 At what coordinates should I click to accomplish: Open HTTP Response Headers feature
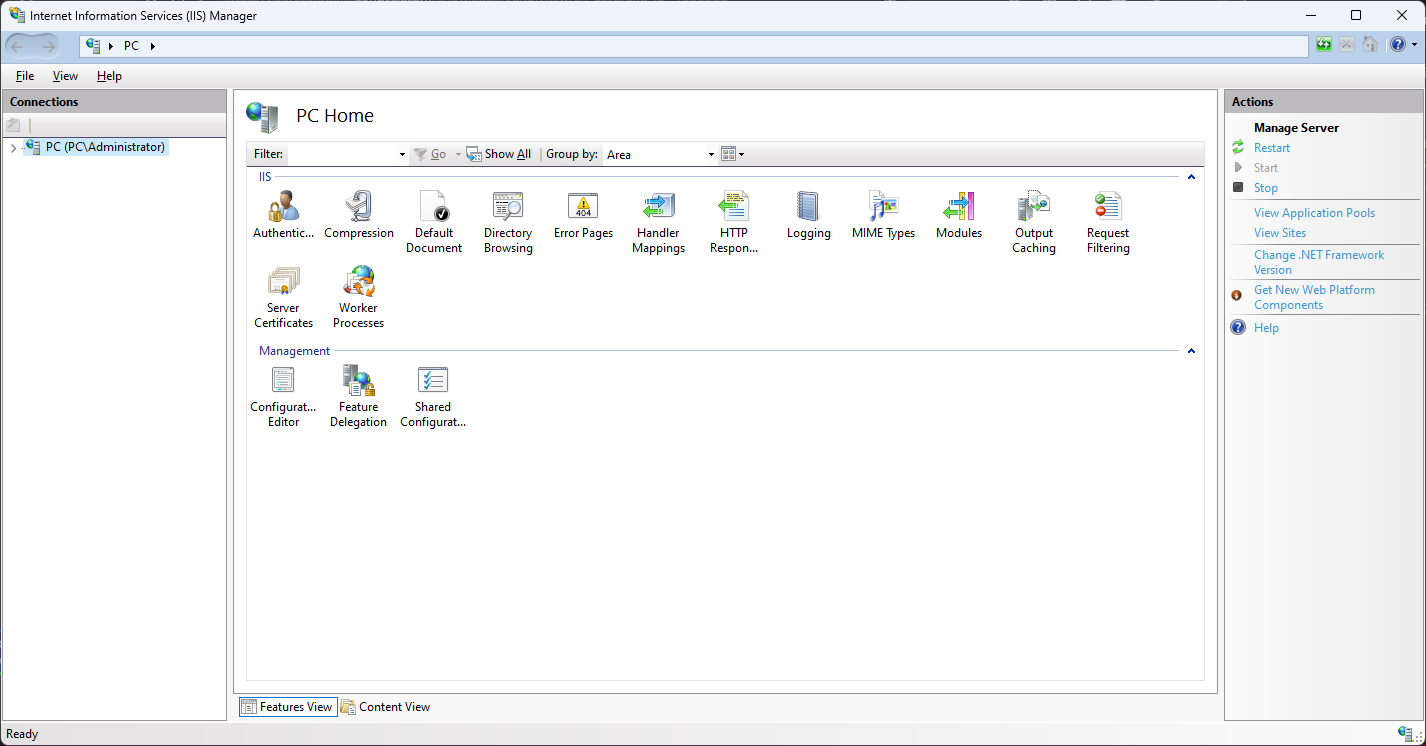[x=734, y=222]
